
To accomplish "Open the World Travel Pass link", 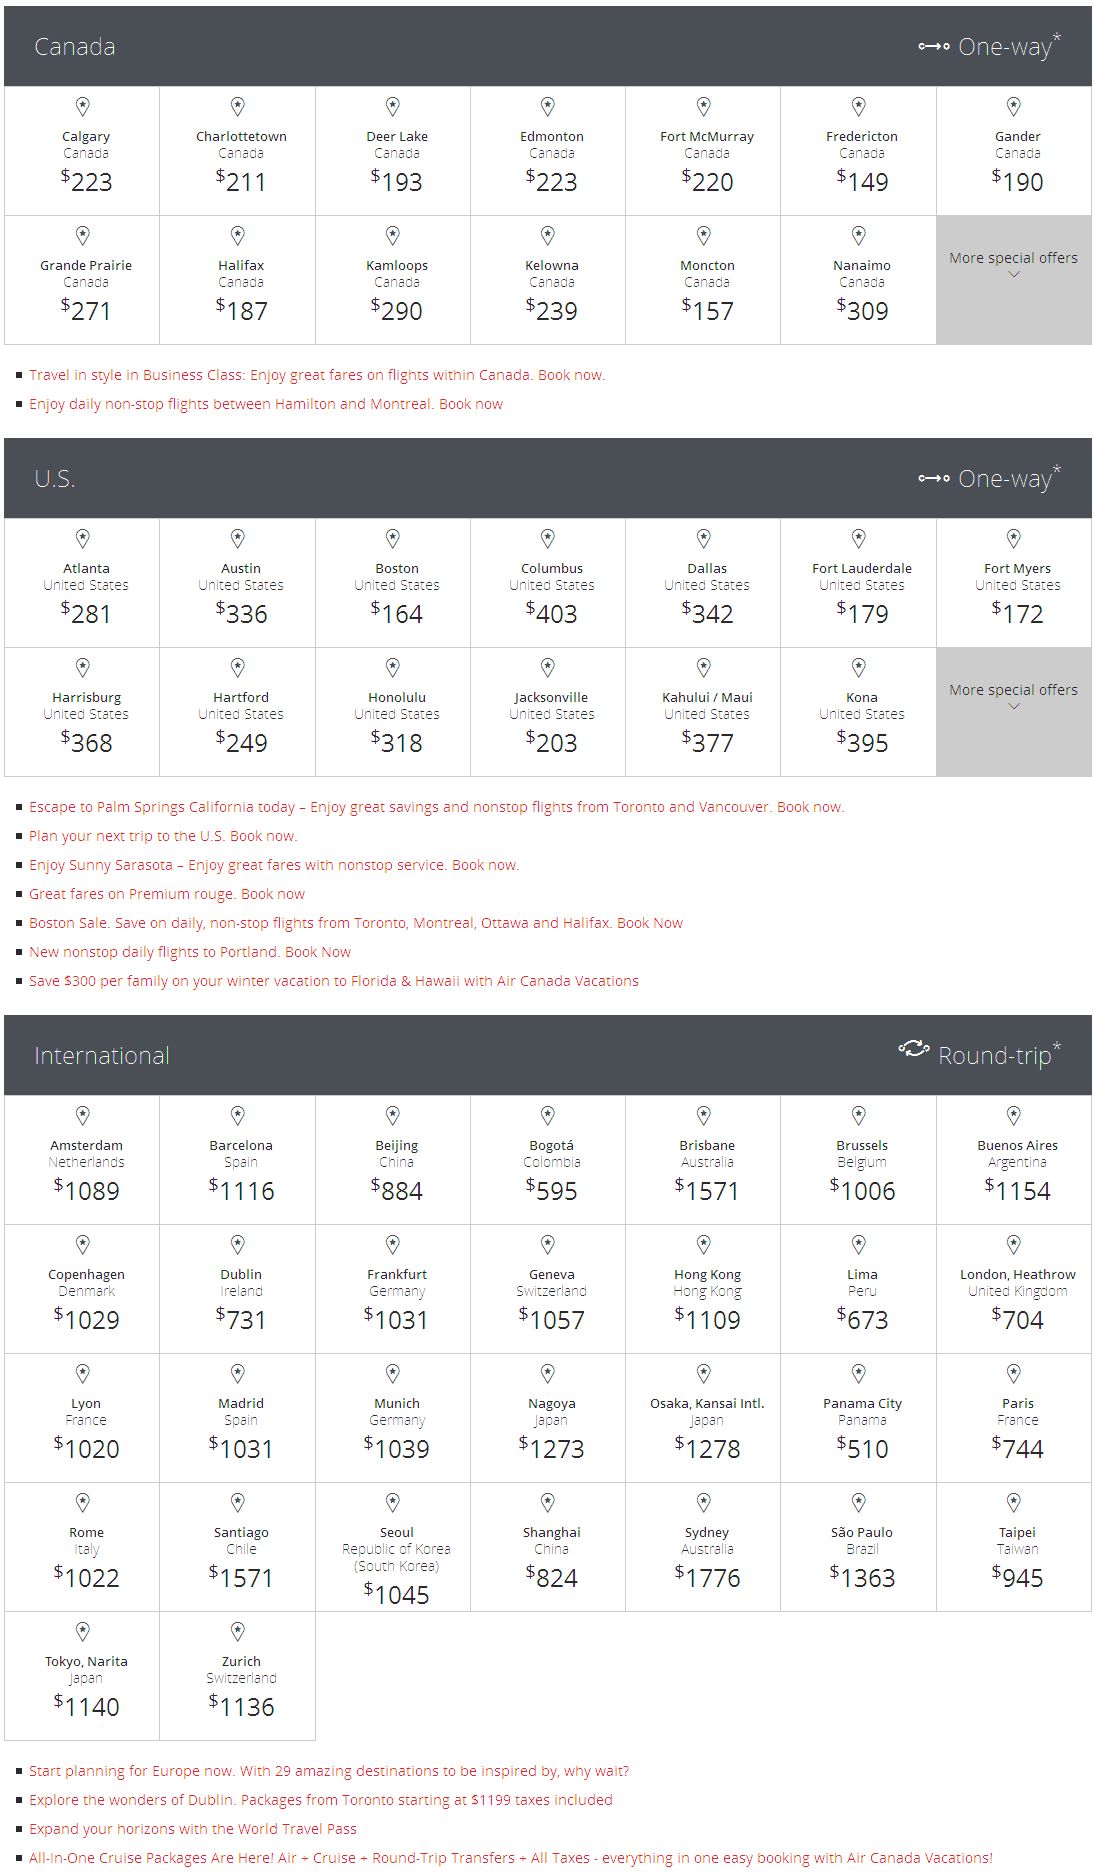I will pos(192,1829).
